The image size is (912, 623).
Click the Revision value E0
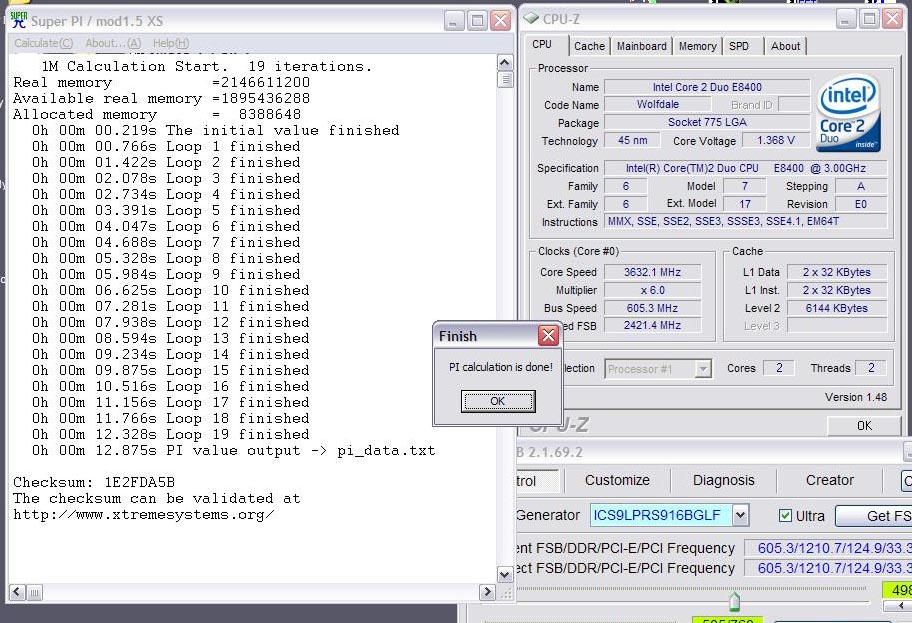click(x=861, y=204)
